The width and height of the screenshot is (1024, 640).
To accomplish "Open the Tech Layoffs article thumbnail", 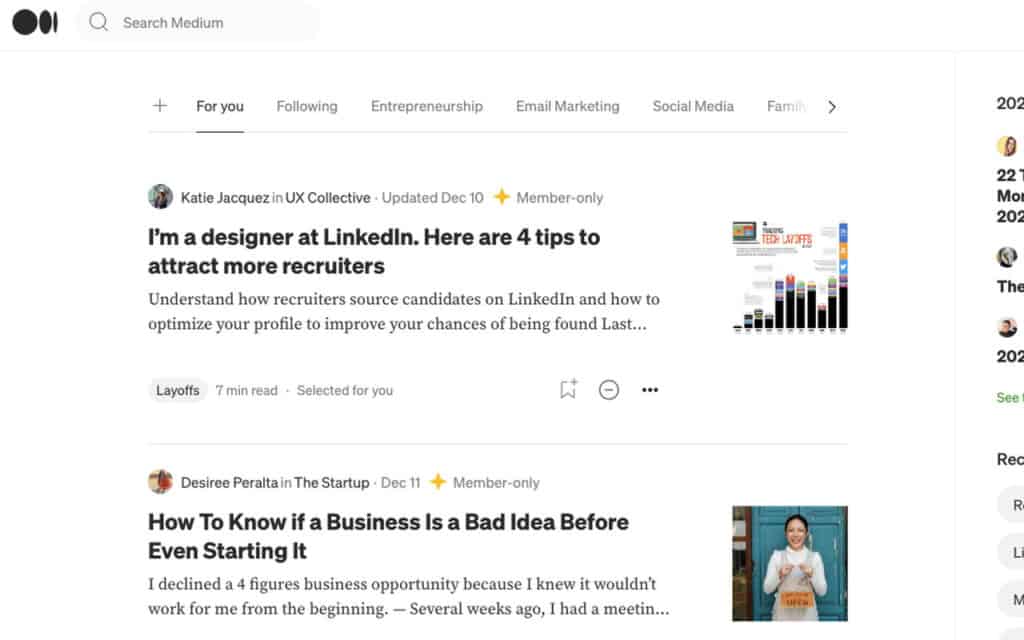I will click(x=790, y=276).
